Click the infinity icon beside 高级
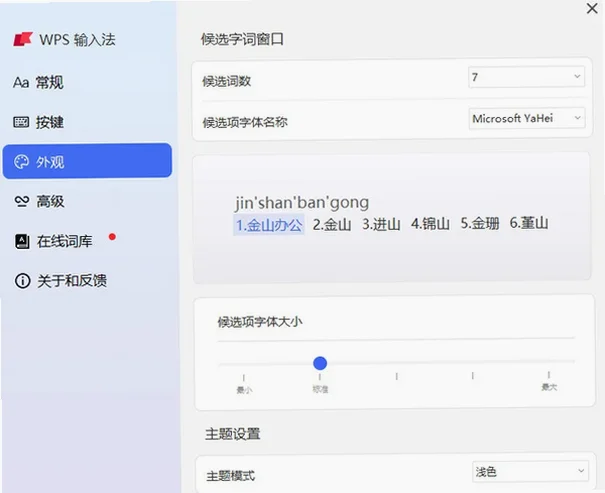The width and height of the screenshot is (605, 493). coord(22,201)
